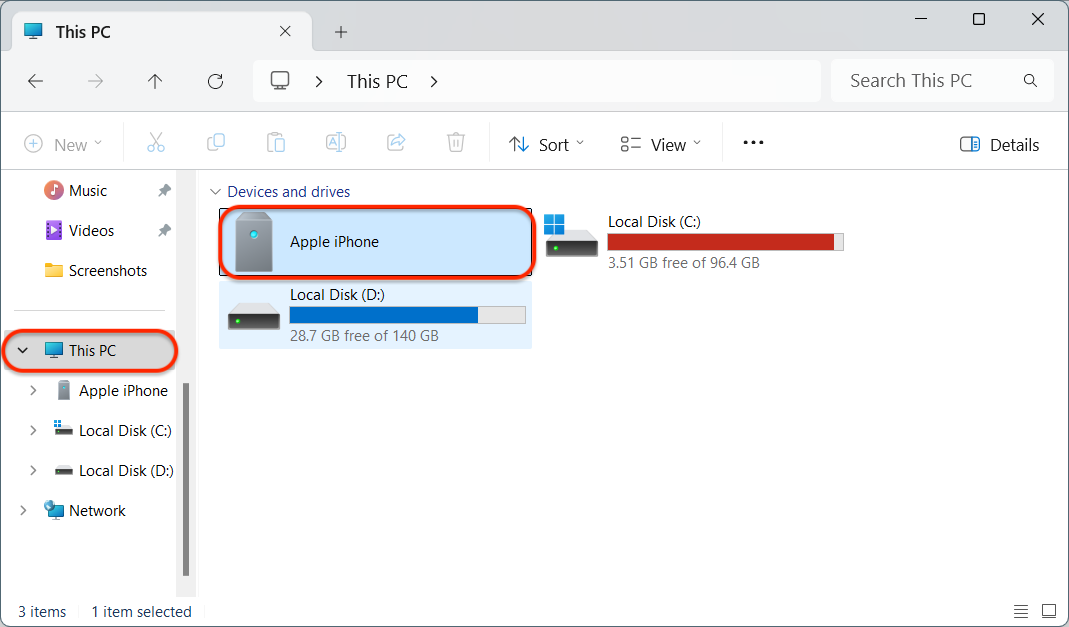
Task: Refresh the This PC view
Action: click(x=215, y=82)
